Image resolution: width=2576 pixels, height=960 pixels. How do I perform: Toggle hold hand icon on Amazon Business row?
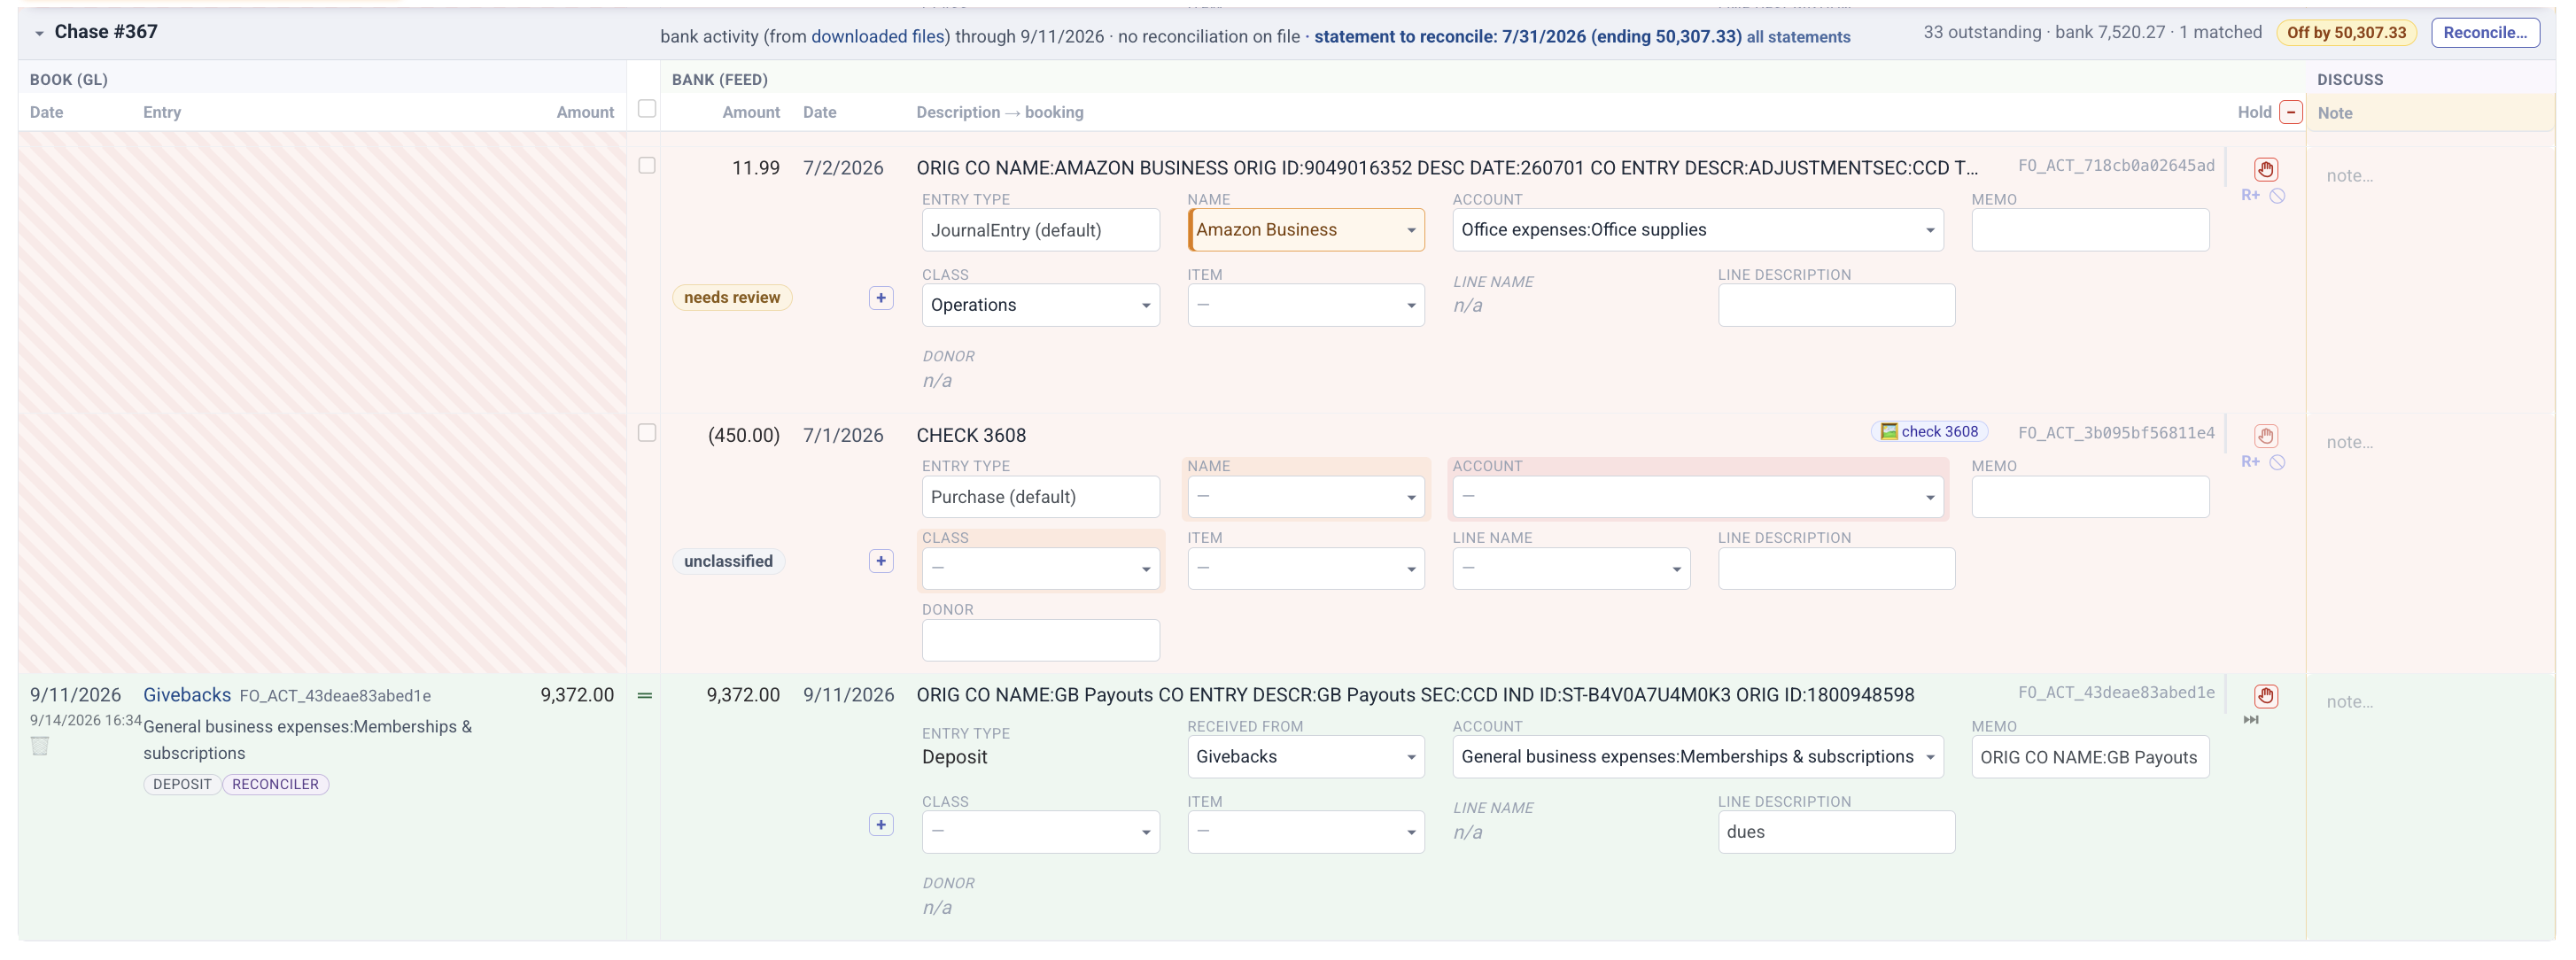pos(2265,169)
